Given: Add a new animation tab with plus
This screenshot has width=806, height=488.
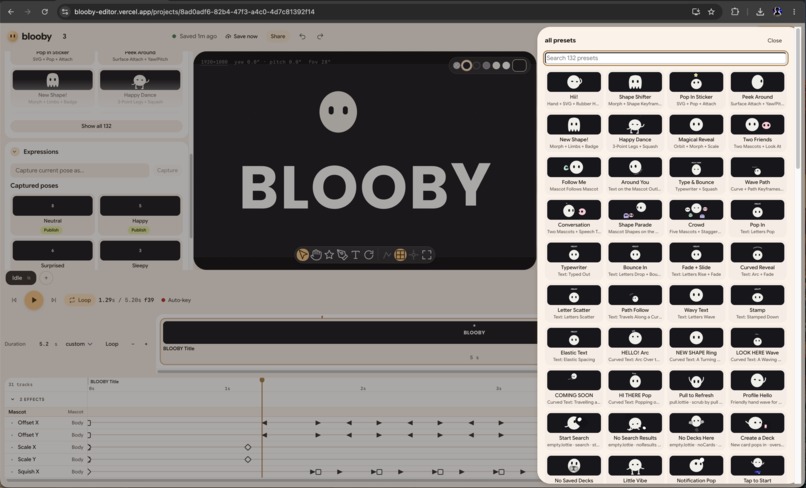Looking at the screenshot, I should [46, 278].
